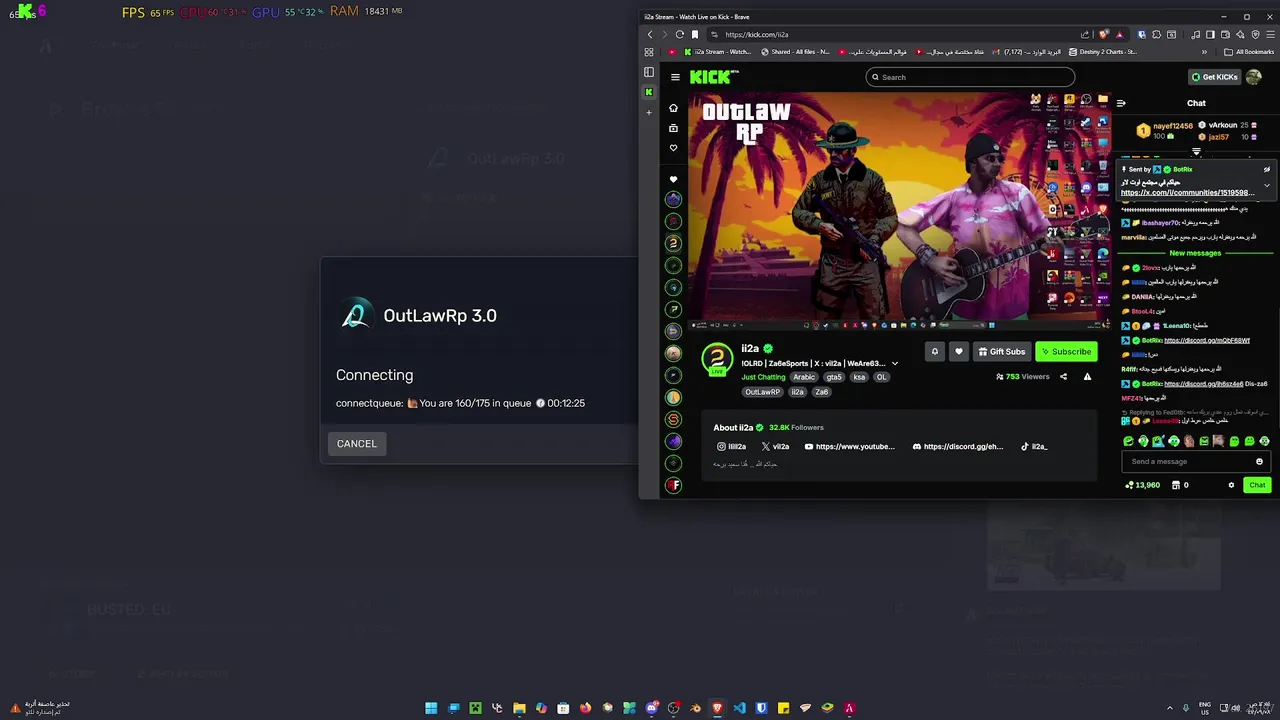Click the Get KICKs button
Image resolution: width=1280 pixels, height=720 pixels.
pyautogui.click(x=1214, y=77)
